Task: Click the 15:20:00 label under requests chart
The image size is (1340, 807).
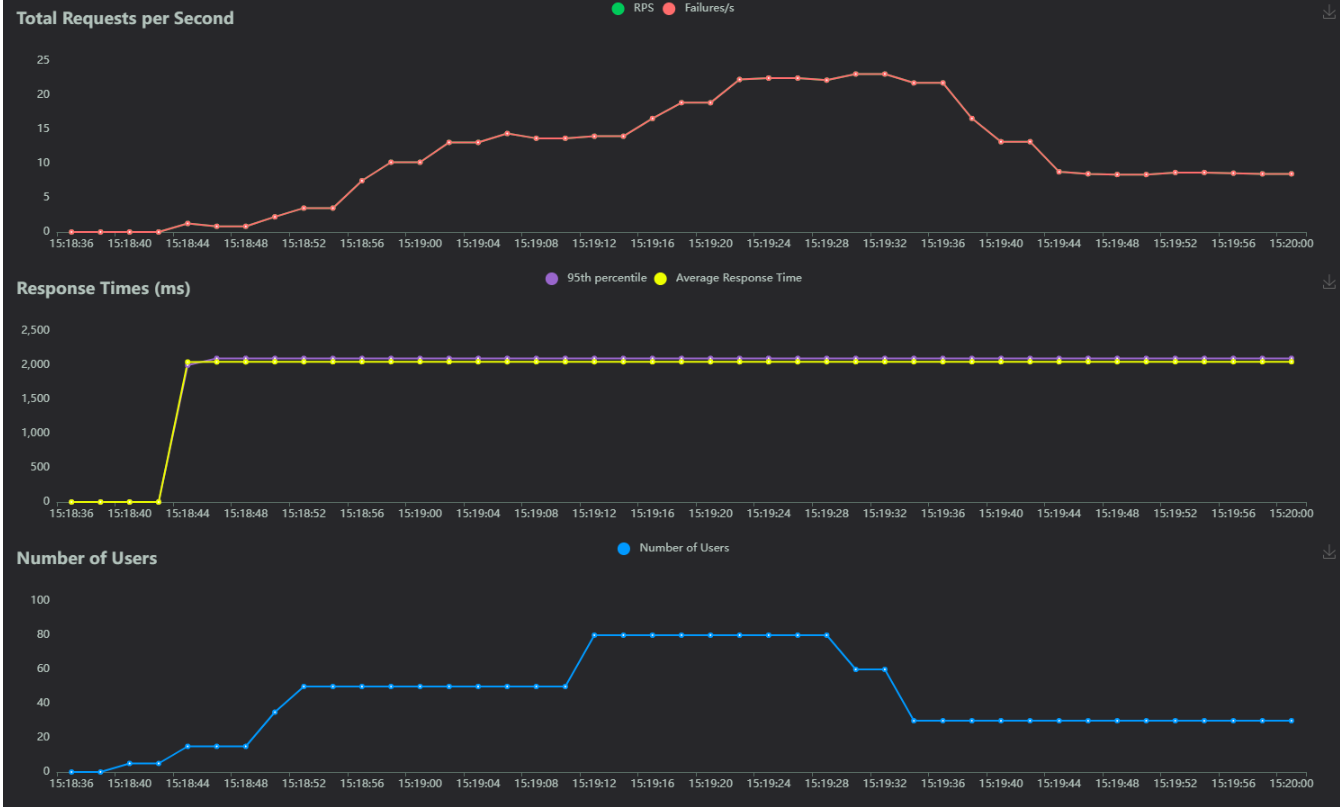Action: pos(1291,242)
